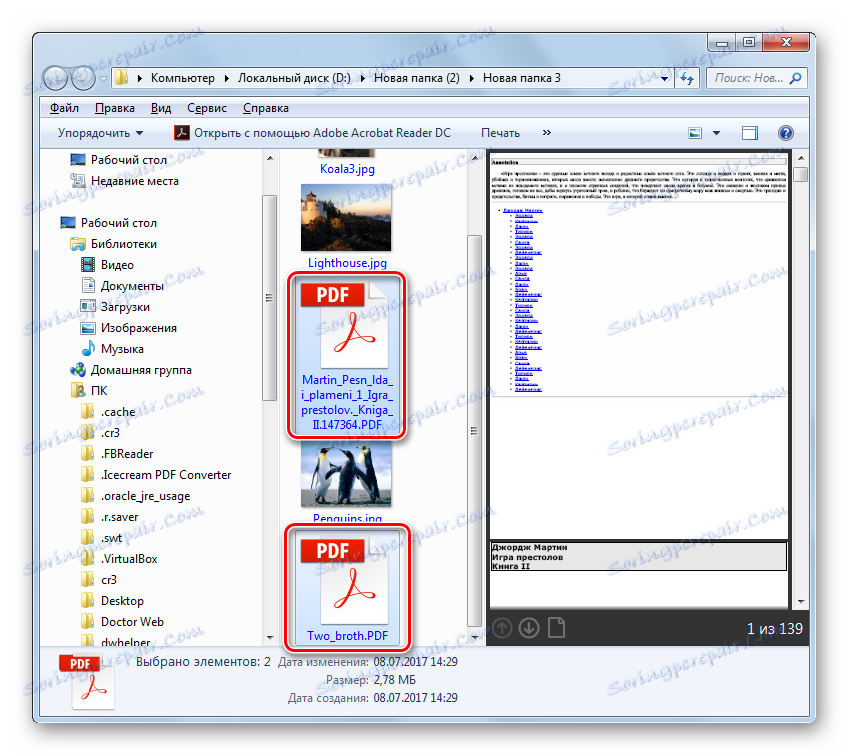Select the Lighthouse.jpg thumbnail
849x756 pixels.
click(x=346, y=218)
